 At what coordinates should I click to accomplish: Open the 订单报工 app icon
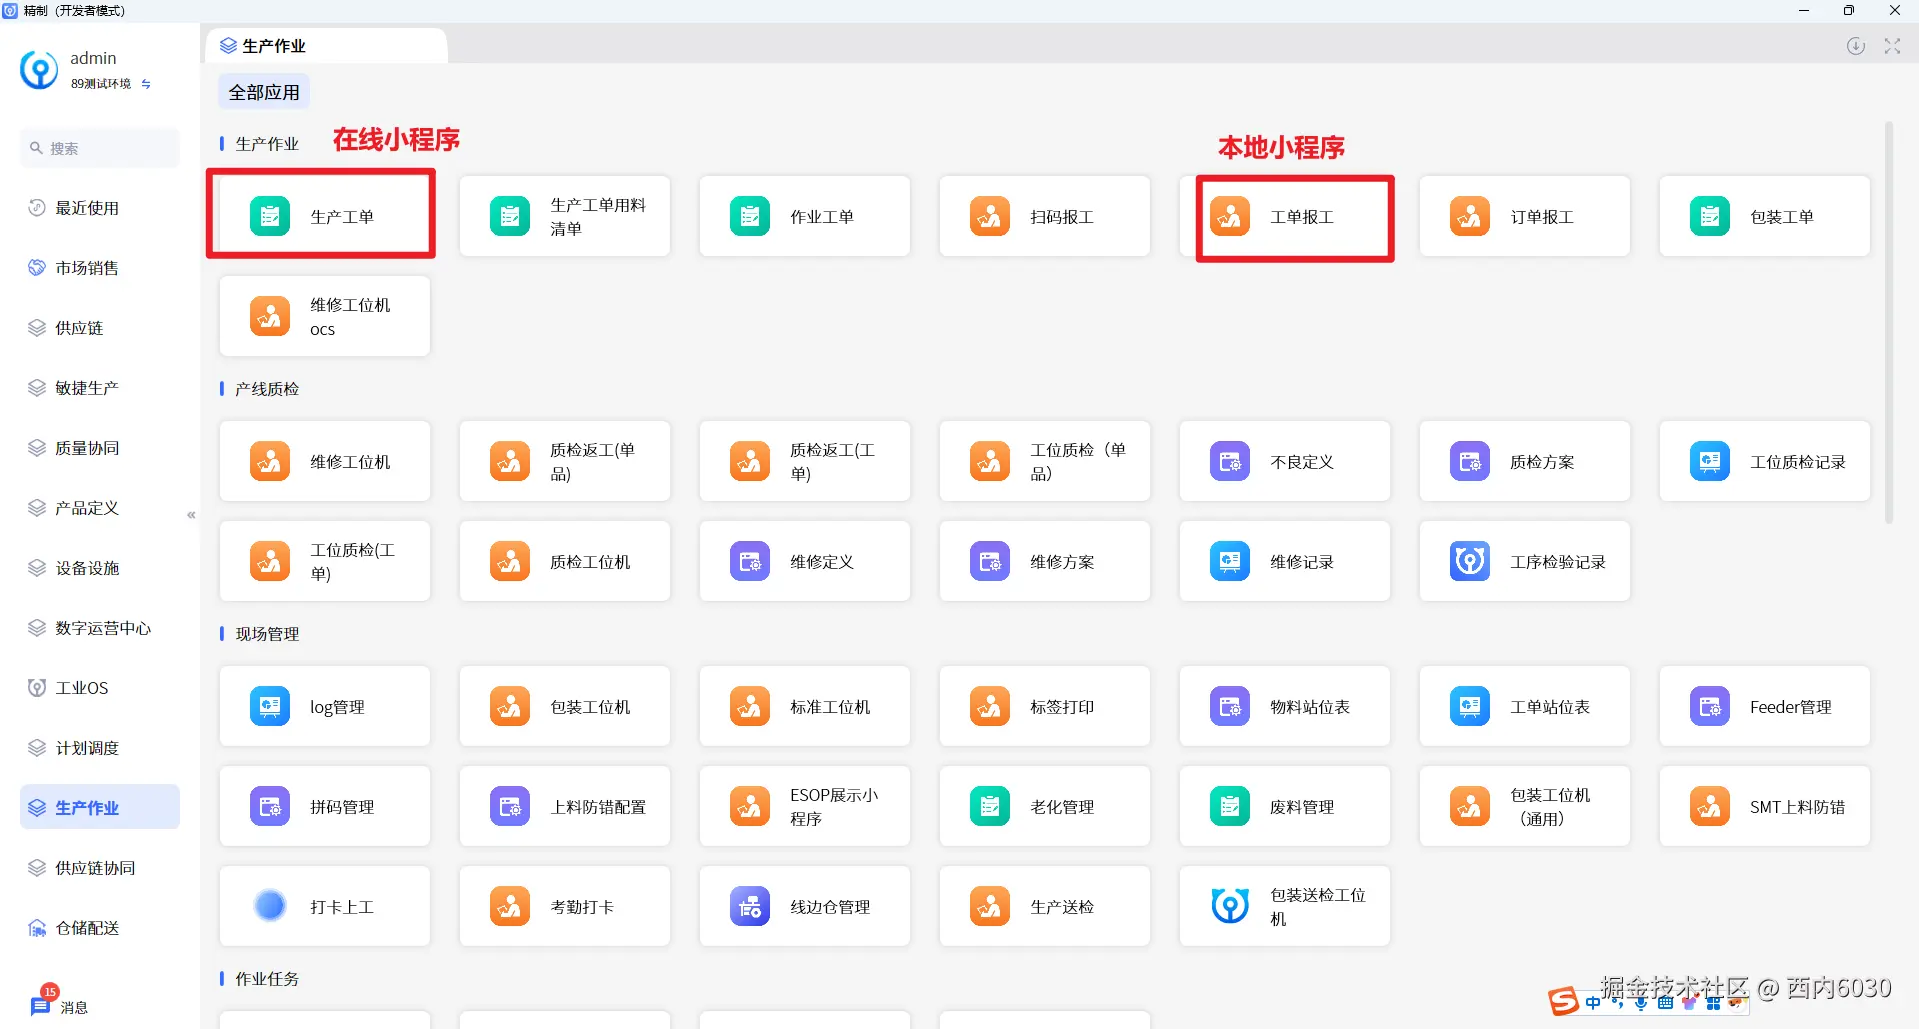1470,216
